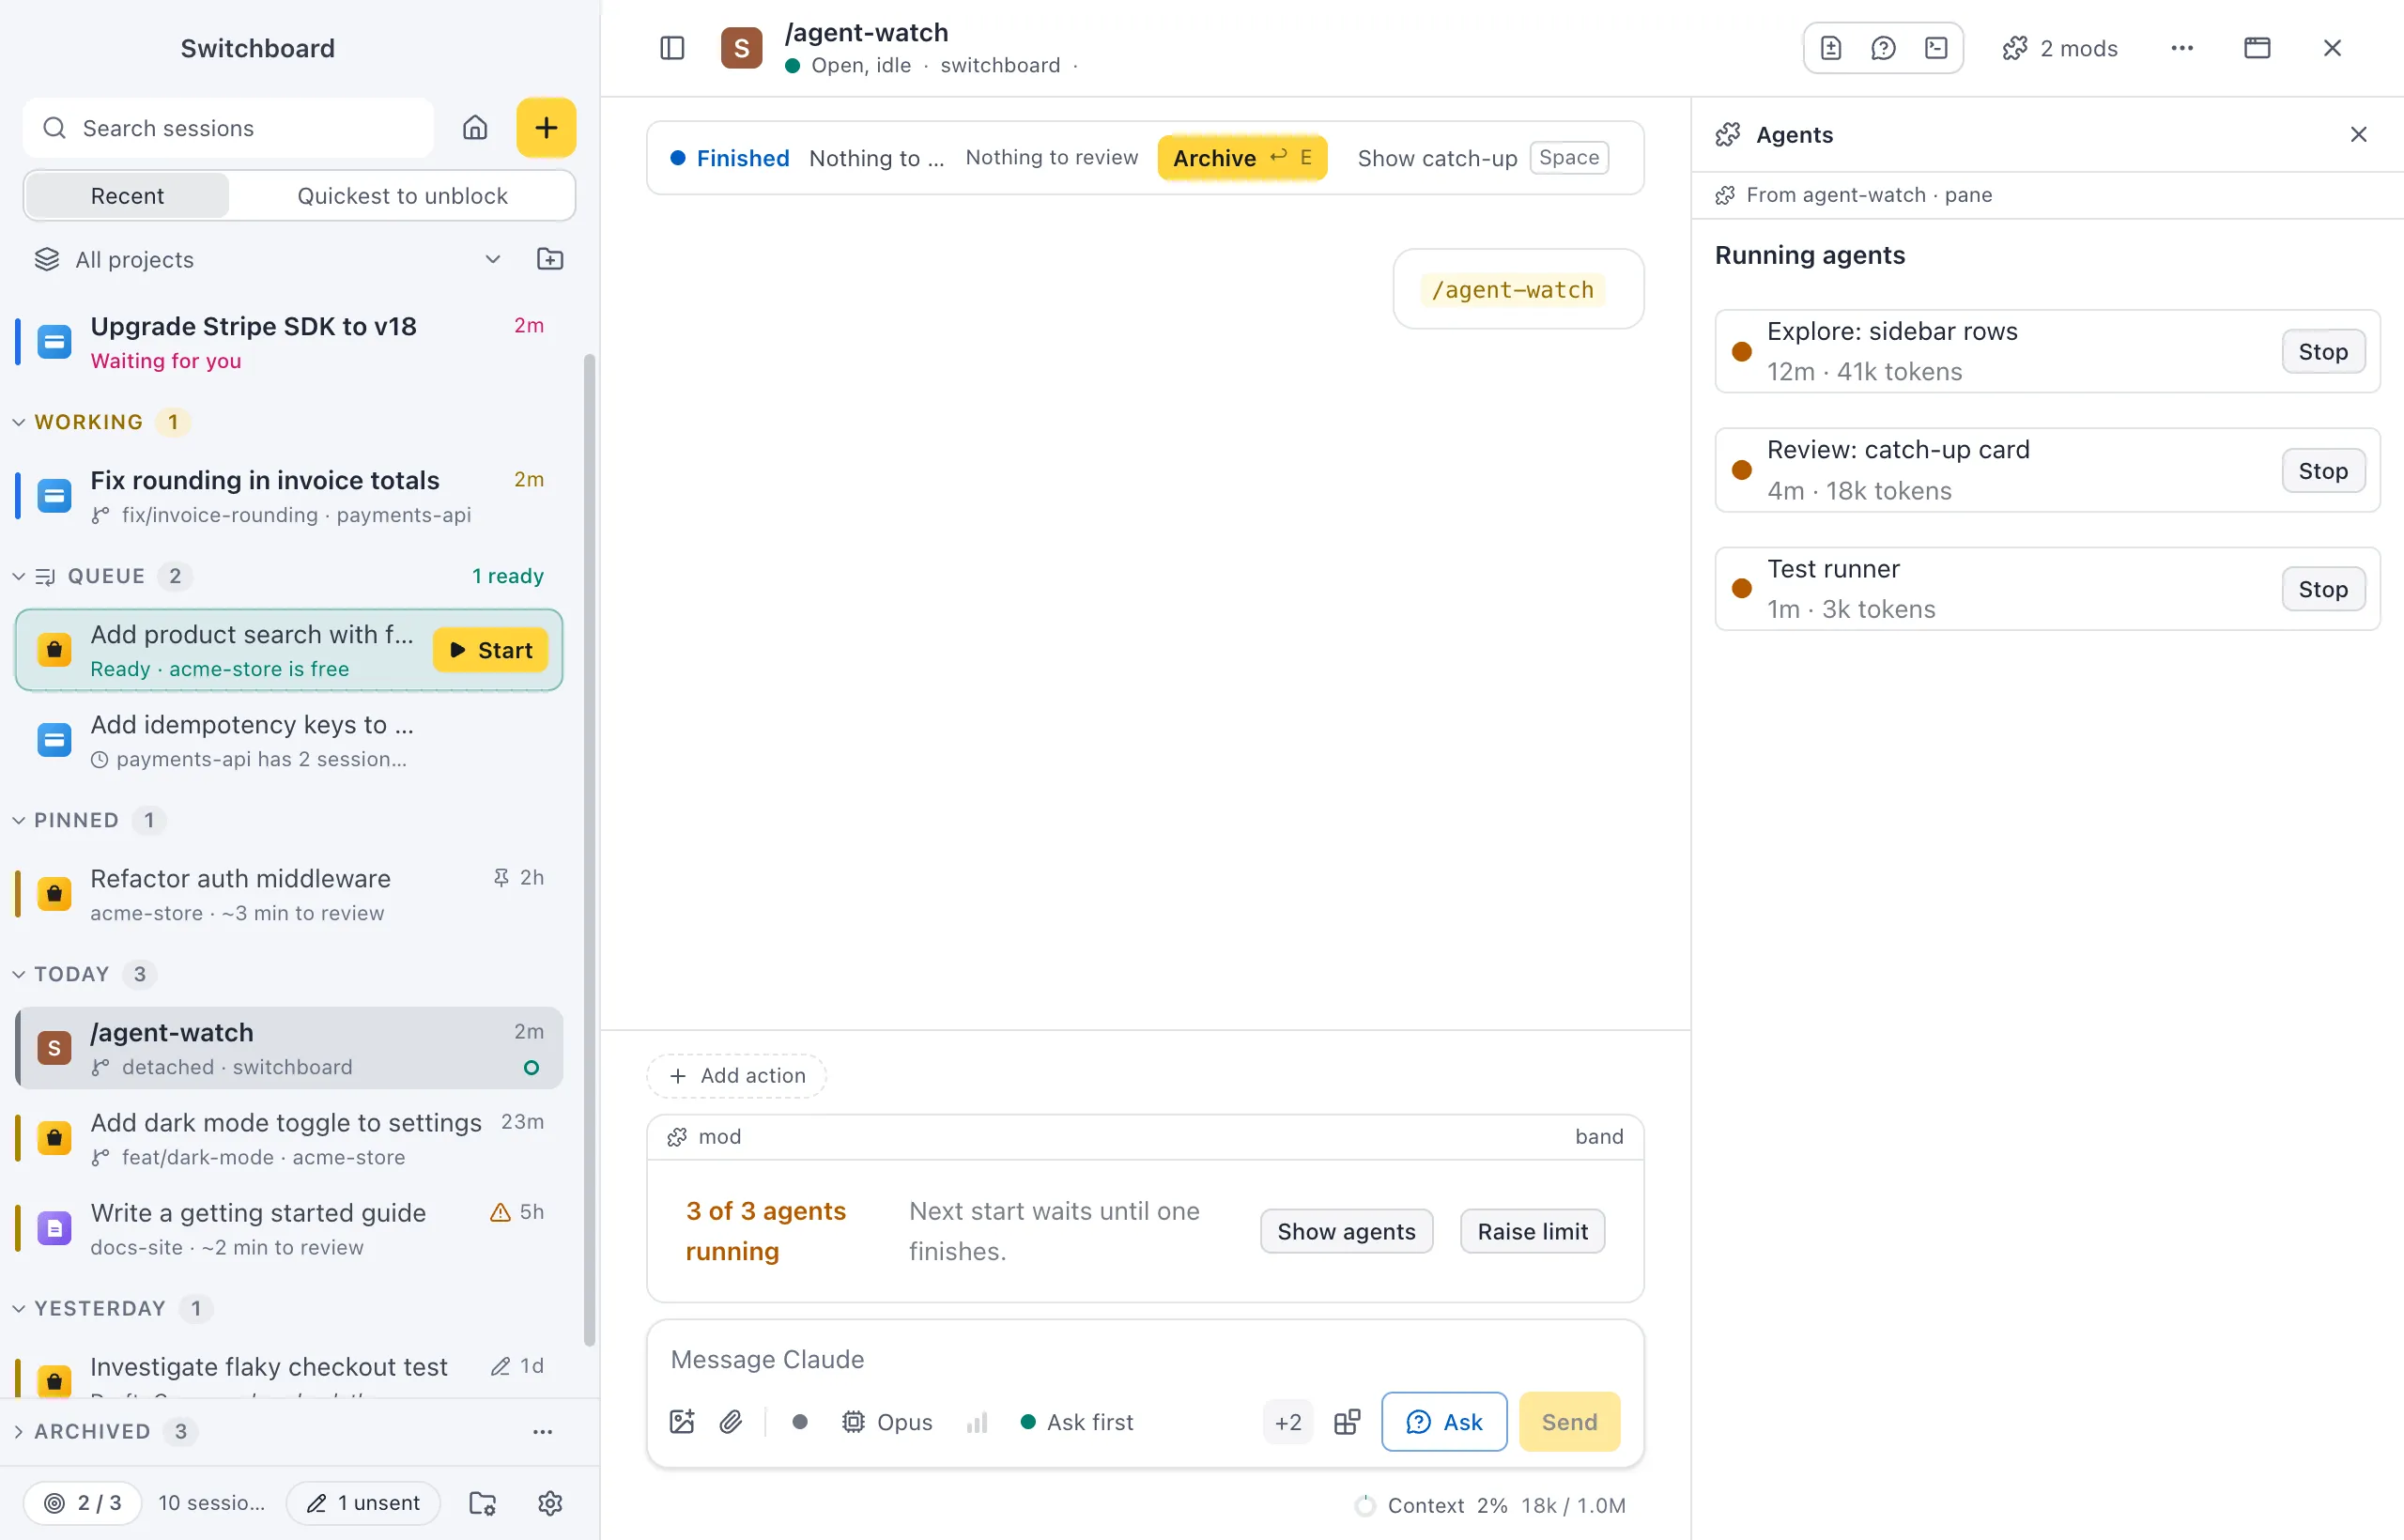Open Refactor auth middleware session
The width and height of the screenshot is (2404, 1540).
click(289, 894)
